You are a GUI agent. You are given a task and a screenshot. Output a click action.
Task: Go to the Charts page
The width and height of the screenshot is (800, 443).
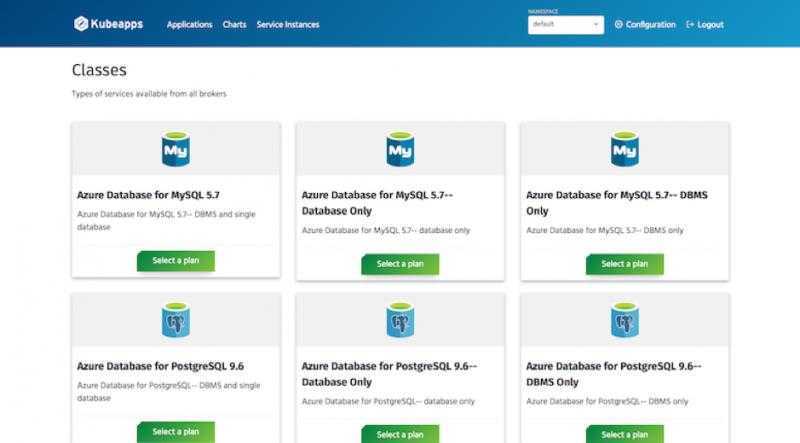coord(234,24)
